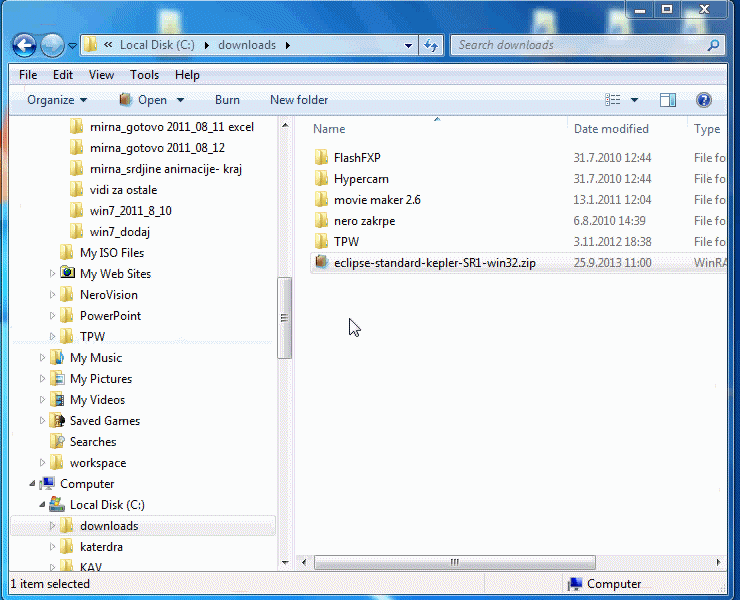Click the Local Disk (C:) drive icon
Screen dimensions: 740x600
[x=57, y=505]
